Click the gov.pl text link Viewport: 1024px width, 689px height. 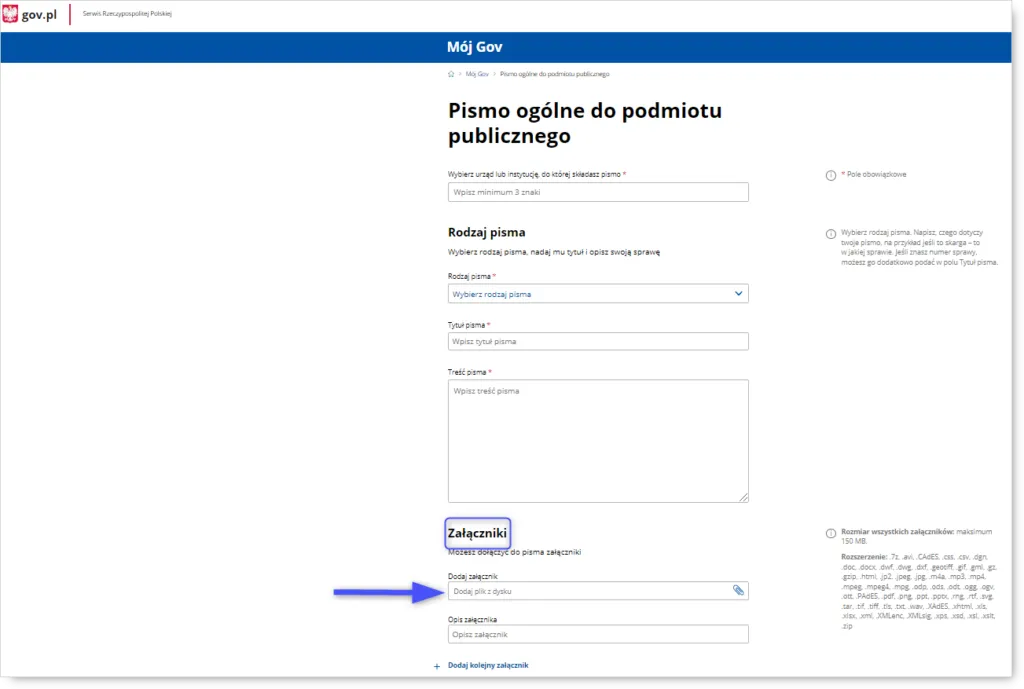click(39, 14)
